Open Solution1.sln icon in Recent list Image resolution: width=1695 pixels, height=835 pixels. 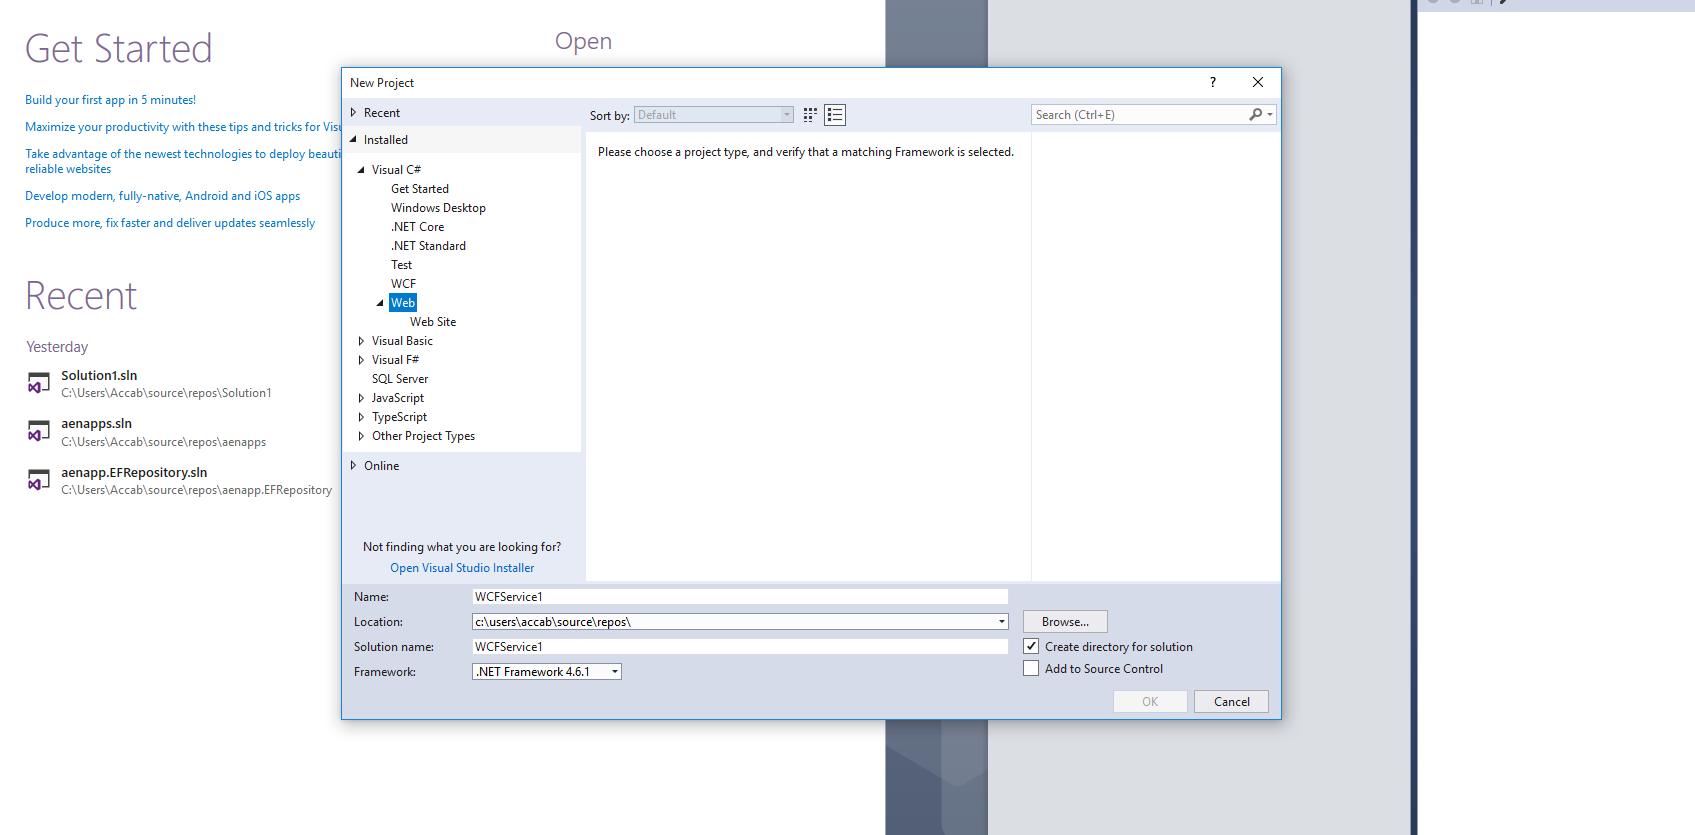(39, 384)
